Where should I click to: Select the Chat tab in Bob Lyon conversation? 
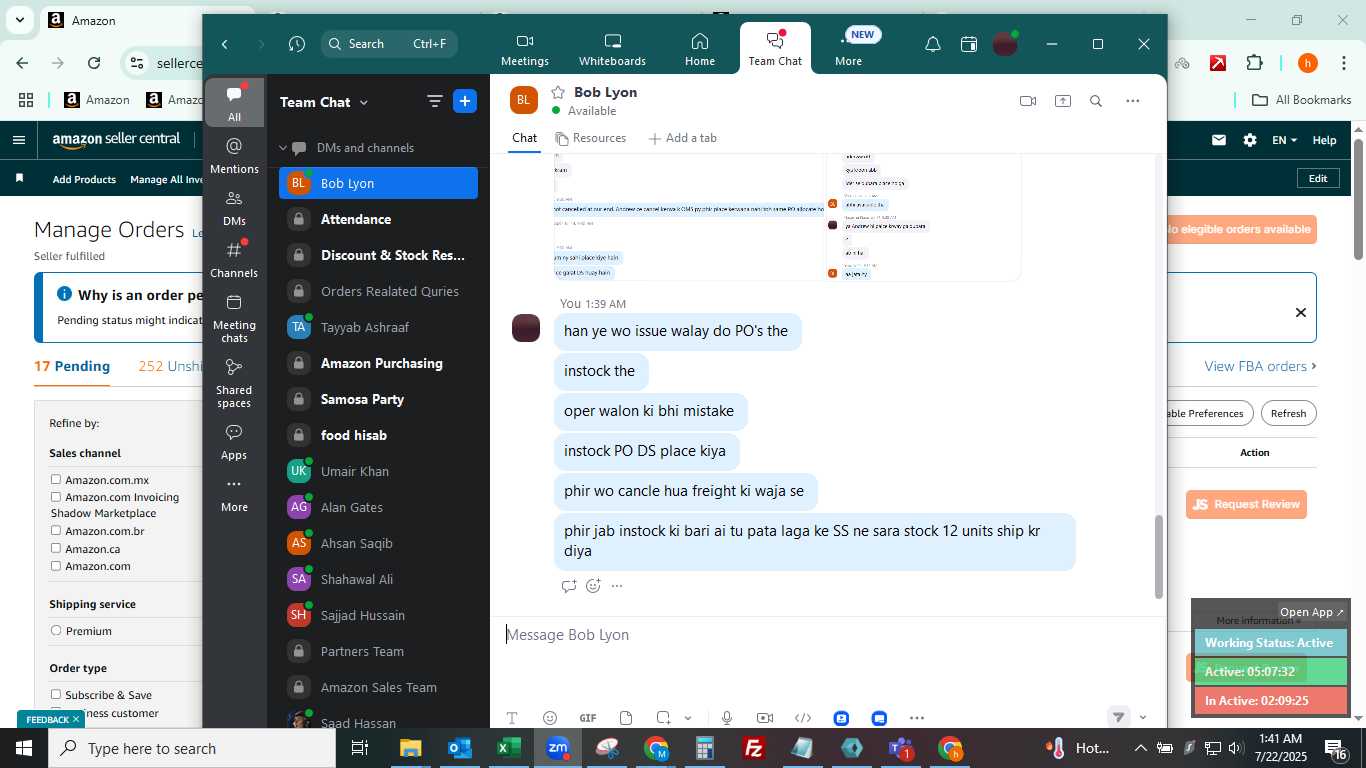(x=524, y=138)
